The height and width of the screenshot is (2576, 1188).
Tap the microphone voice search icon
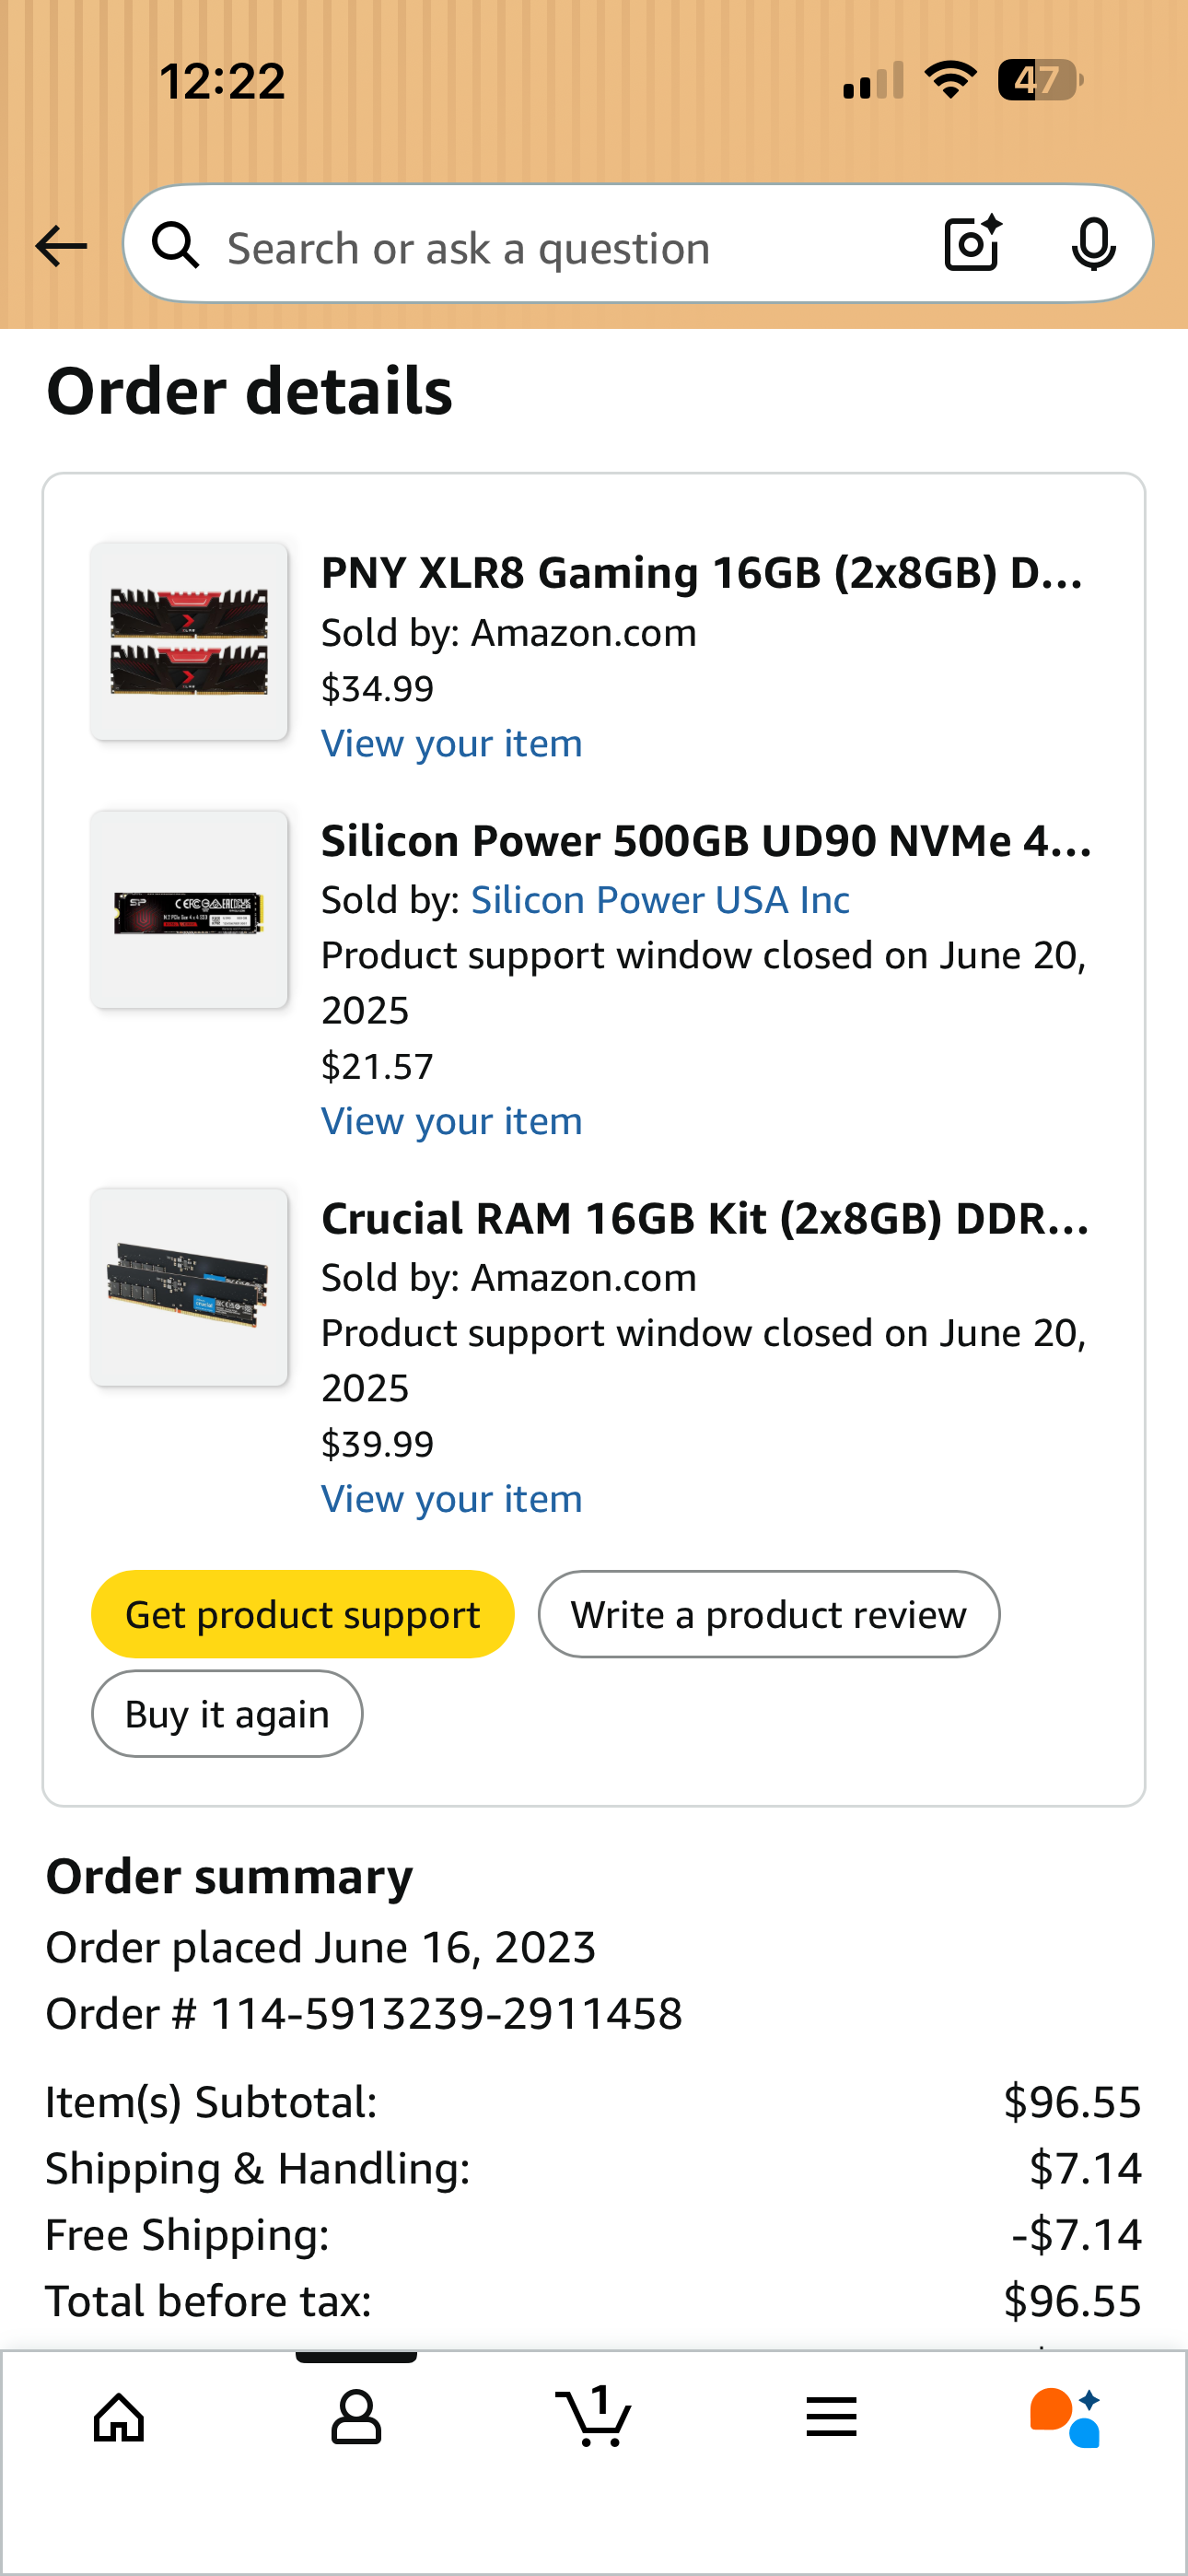(x=1093, y=244)
